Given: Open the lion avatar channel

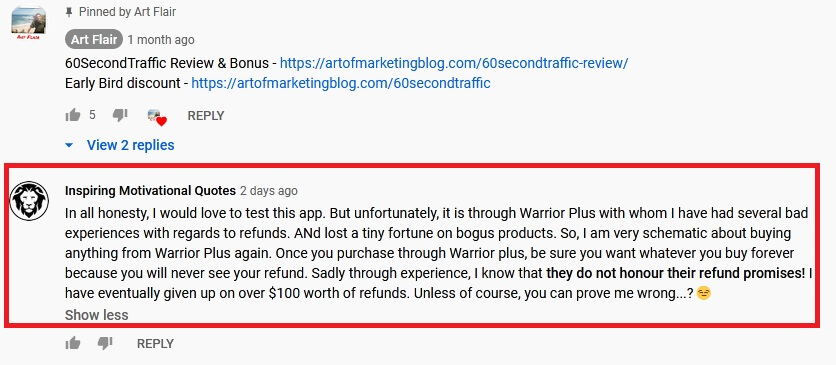Looking at the screenshot, I should (x=29, y=201).
